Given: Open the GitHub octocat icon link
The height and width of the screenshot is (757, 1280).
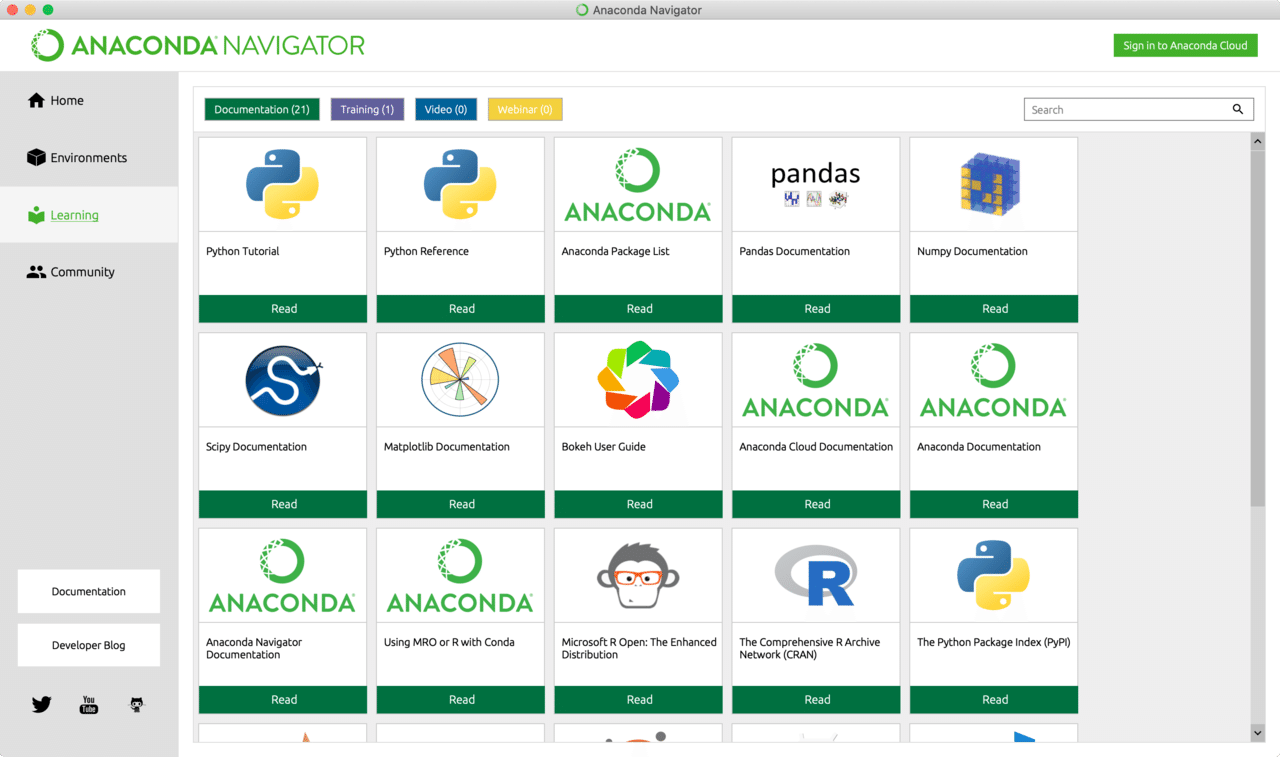Looking at the screenshot, I should 137,704.
